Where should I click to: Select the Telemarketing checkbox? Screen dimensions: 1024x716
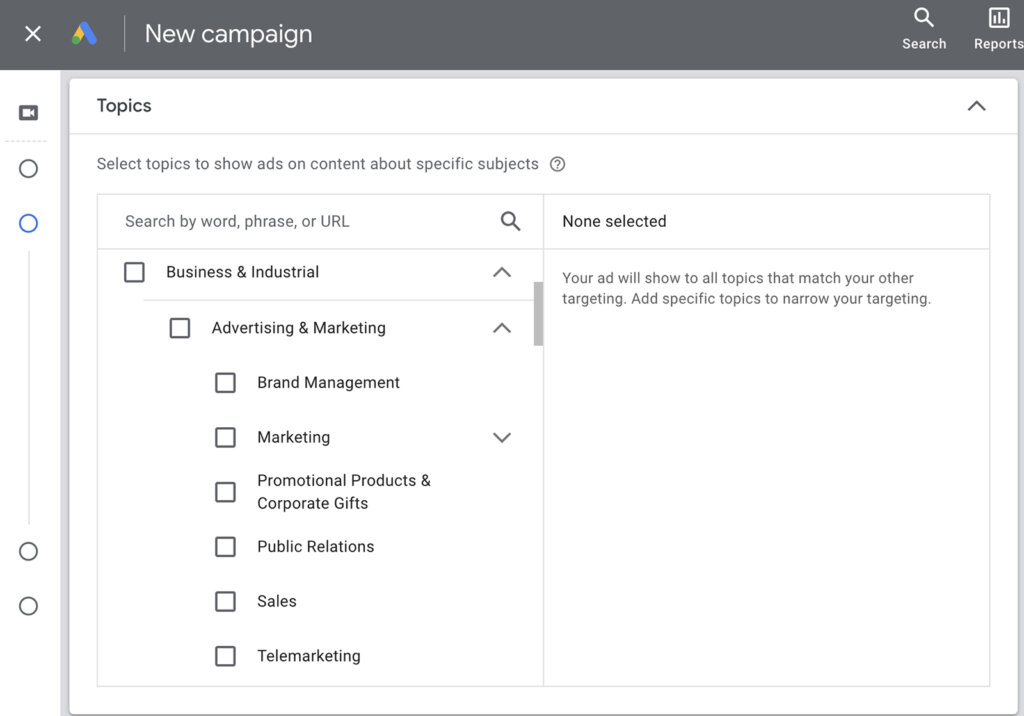click(x=225, y=656)
